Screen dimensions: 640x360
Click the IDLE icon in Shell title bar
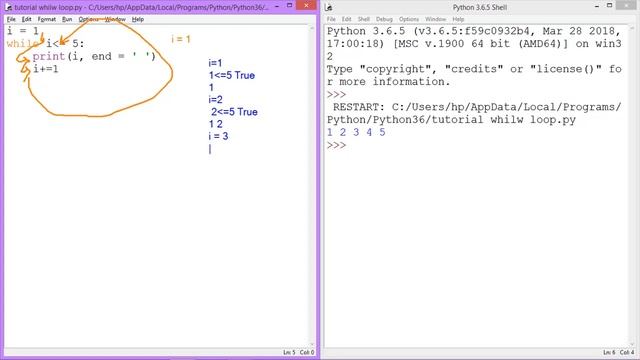(329, 7)
